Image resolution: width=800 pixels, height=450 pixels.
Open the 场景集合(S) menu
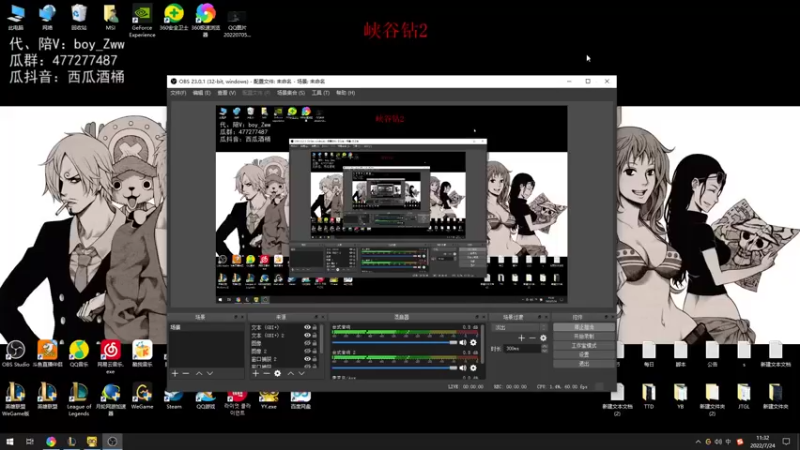(x=290, y=93)
